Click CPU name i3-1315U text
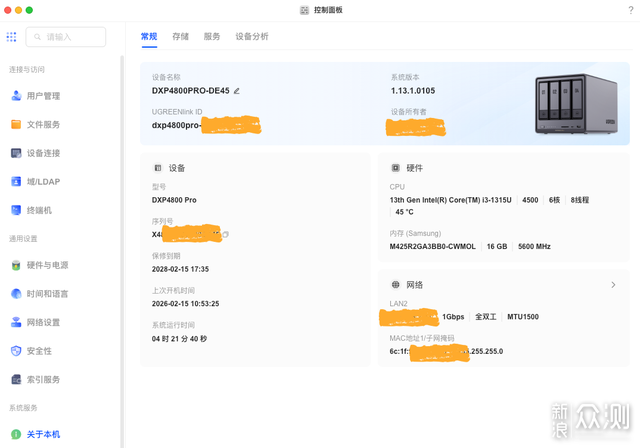640x448 pixels. pyautogui.click(x=451, y=200)
